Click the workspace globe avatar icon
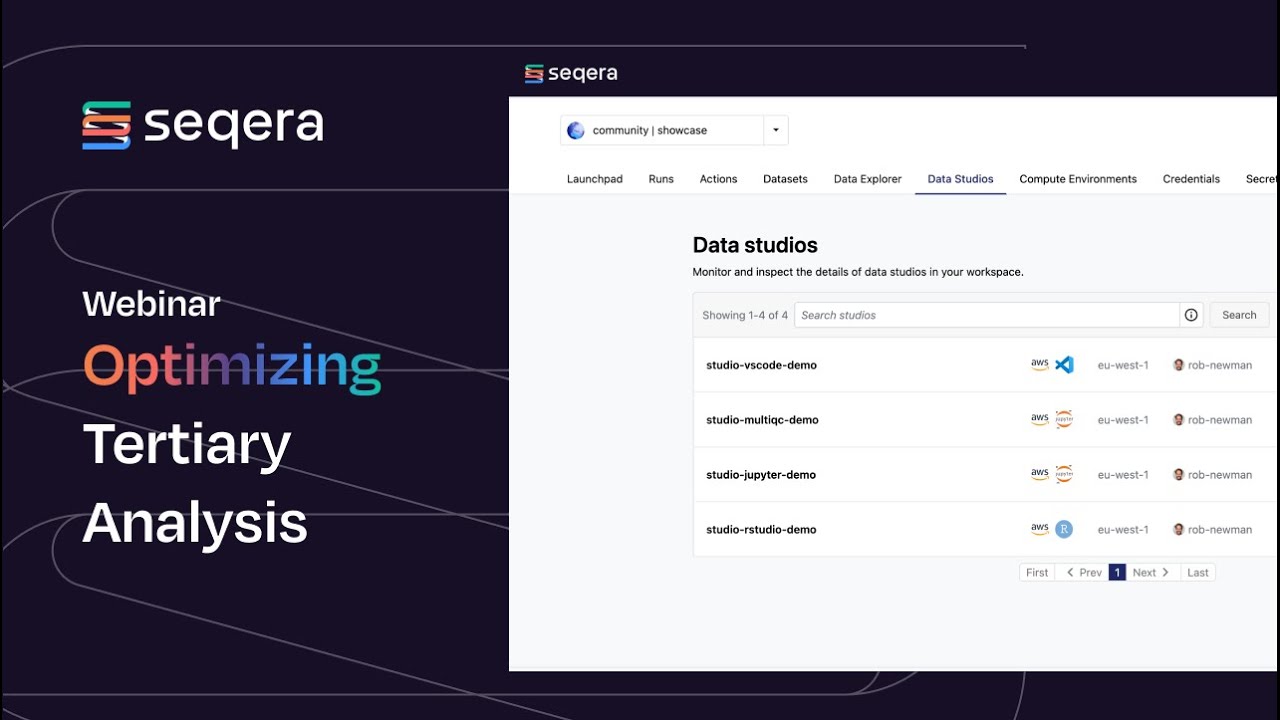 (x=576, y=130)
